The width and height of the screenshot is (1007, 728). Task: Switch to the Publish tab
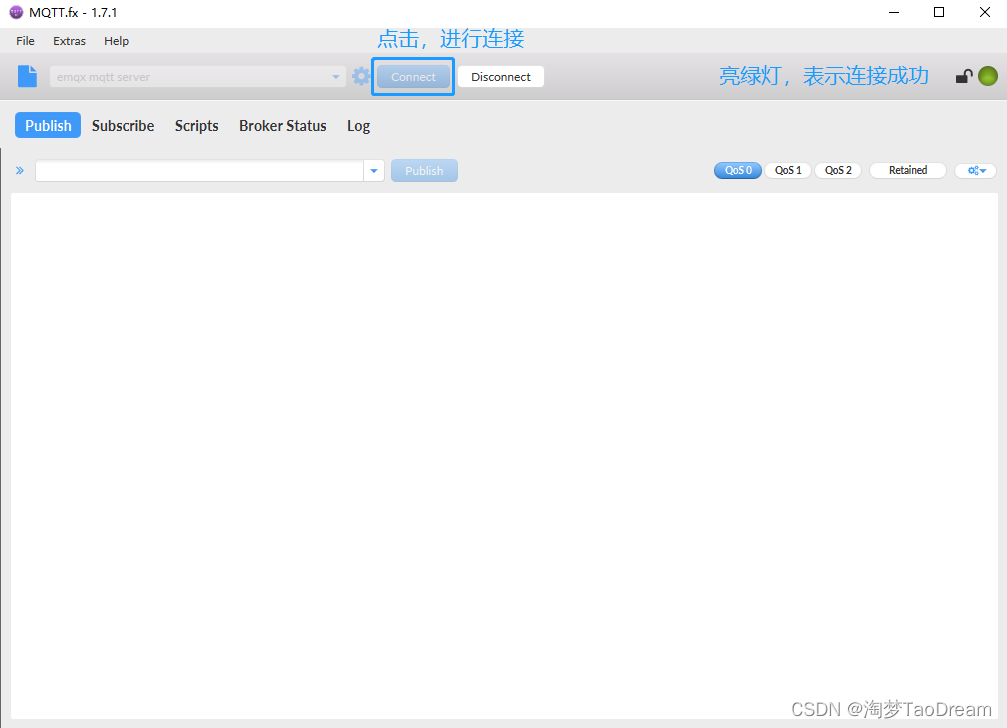click(x=48, y=125)
